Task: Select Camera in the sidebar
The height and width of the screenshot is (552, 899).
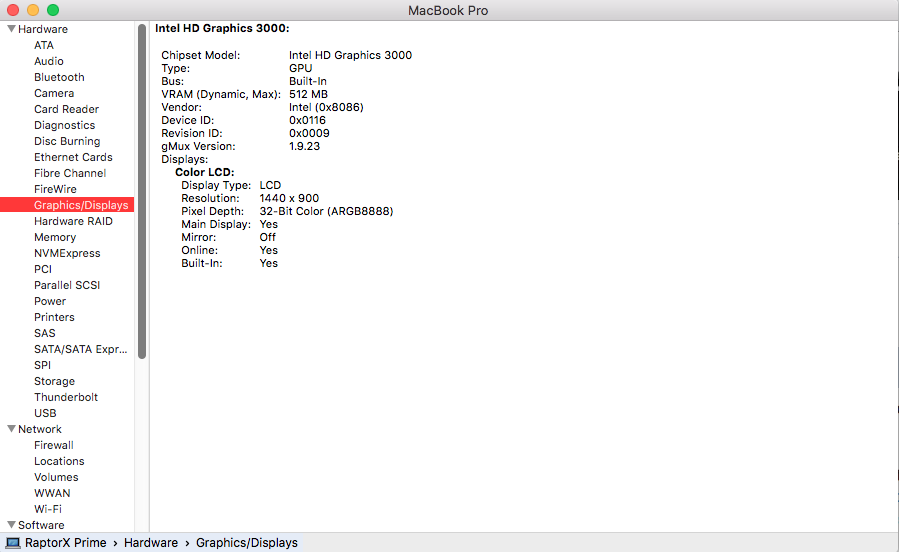Action: point(54,93)
